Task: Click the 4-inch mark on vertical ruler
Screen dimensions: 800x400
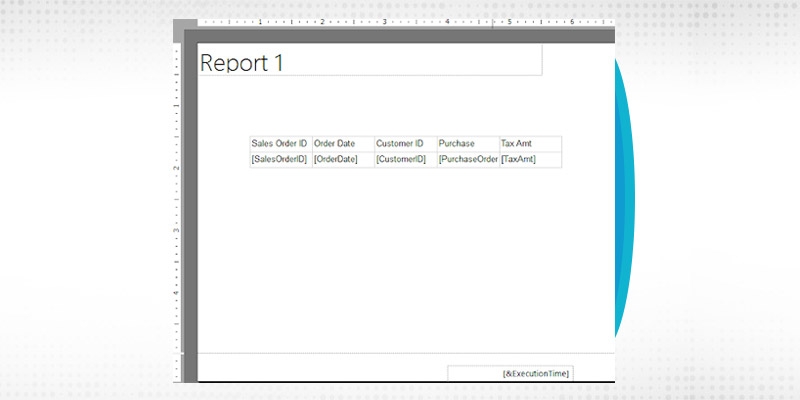Action: [x=177, y=292]
